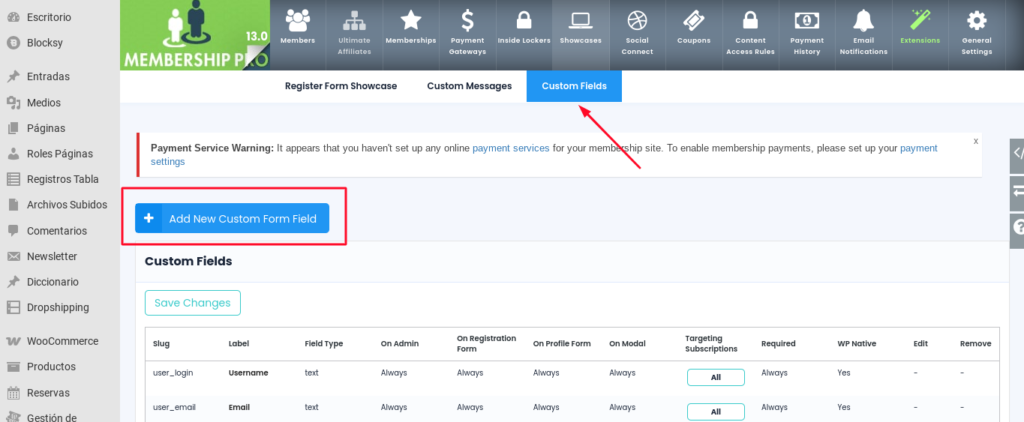
Task: Open Payment Gateways dollar icon
Action: (468, 20)
